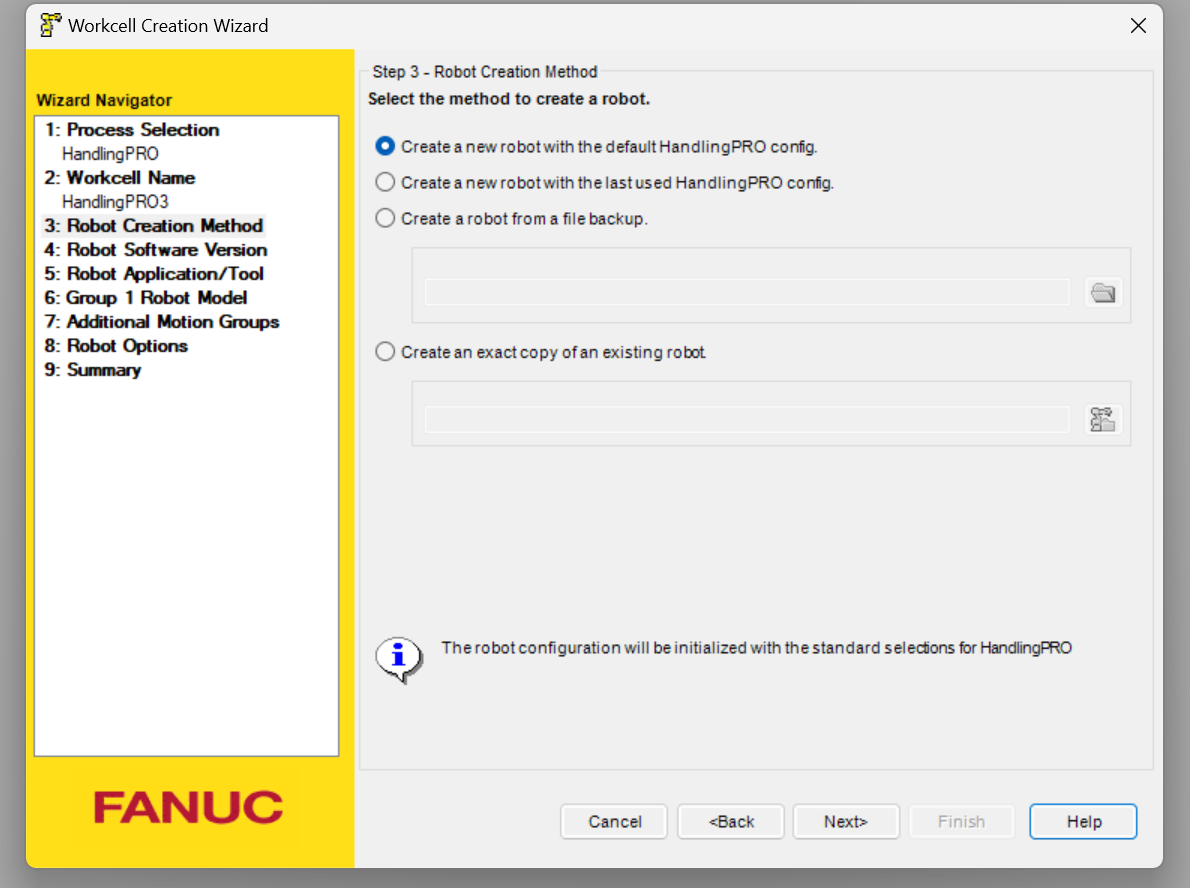The width and height of the screenshot is (1190, 888).
Task: Click the HandlingPRO process value in navigator
Action: click(x=110, y=154)
